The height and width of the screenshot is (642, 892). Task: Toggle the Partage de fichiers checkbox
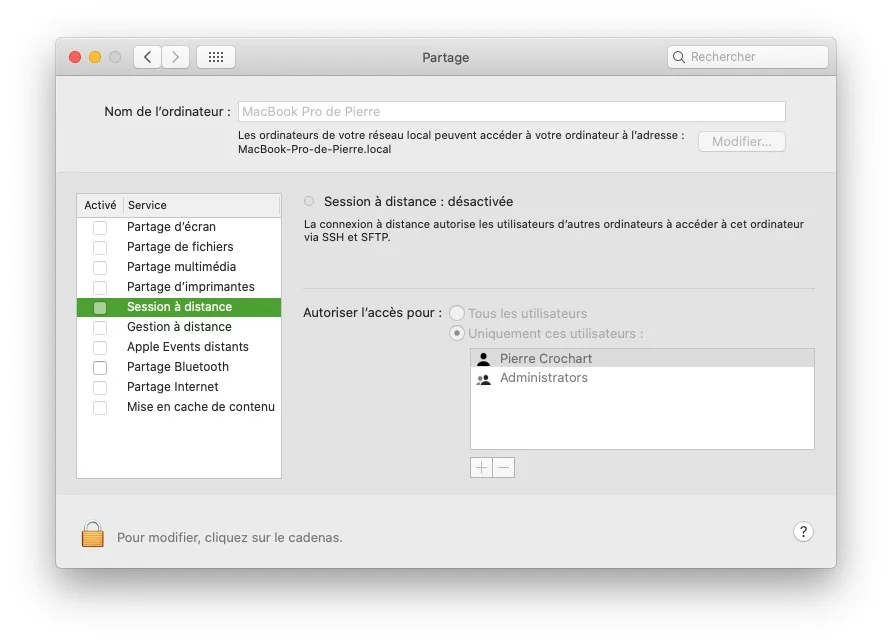[100, 247]
